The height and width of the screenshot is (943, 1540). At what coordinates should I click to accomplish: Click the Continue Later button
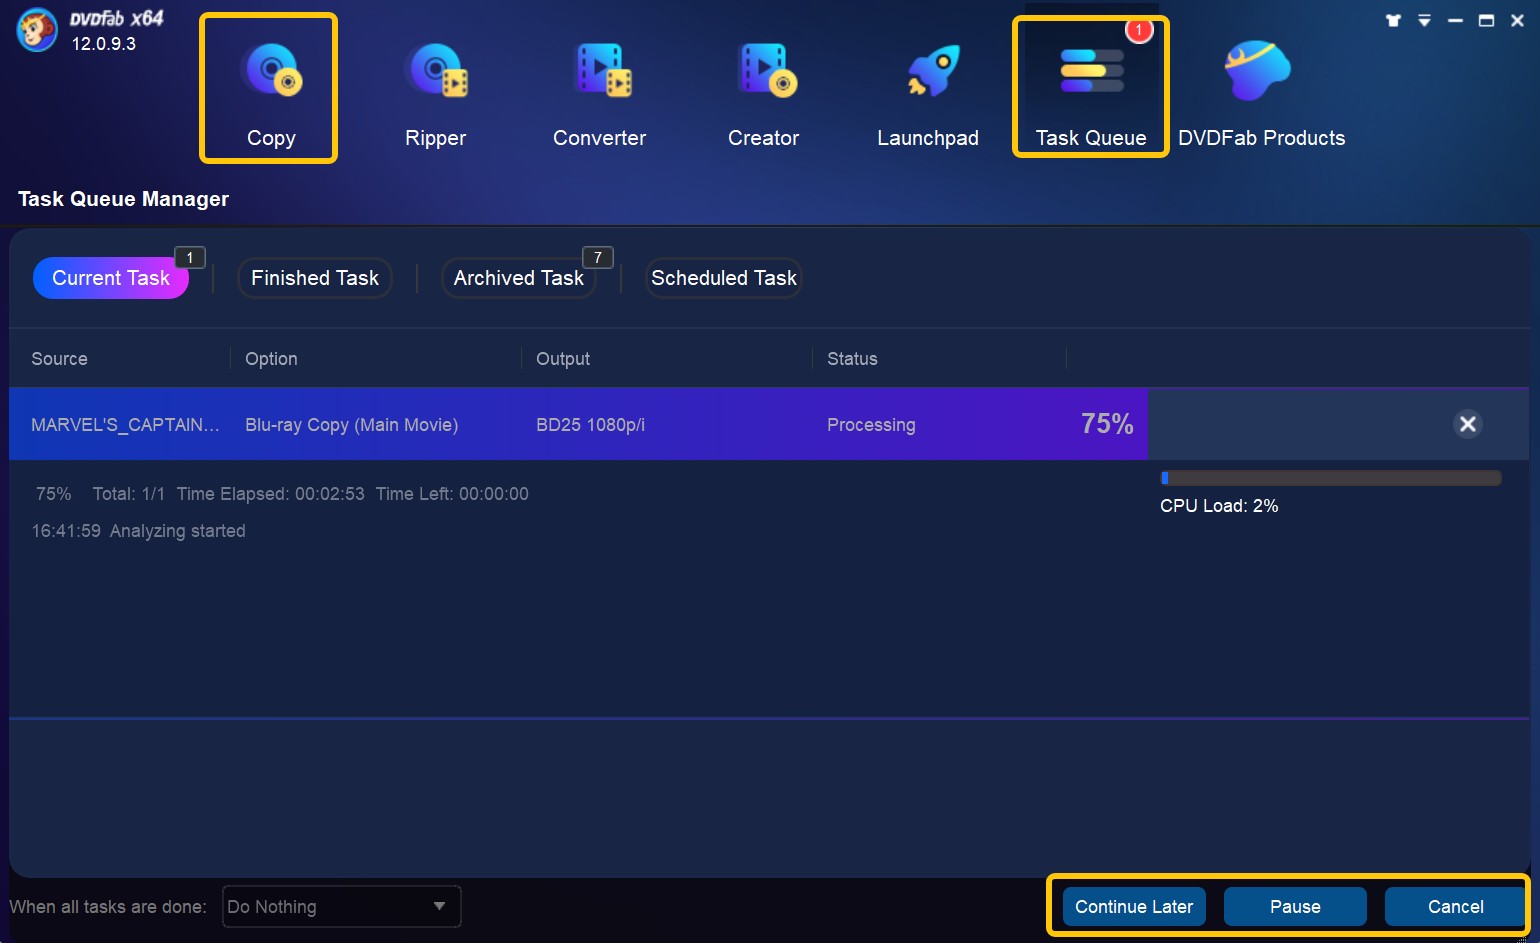[x=1134, y=907]
